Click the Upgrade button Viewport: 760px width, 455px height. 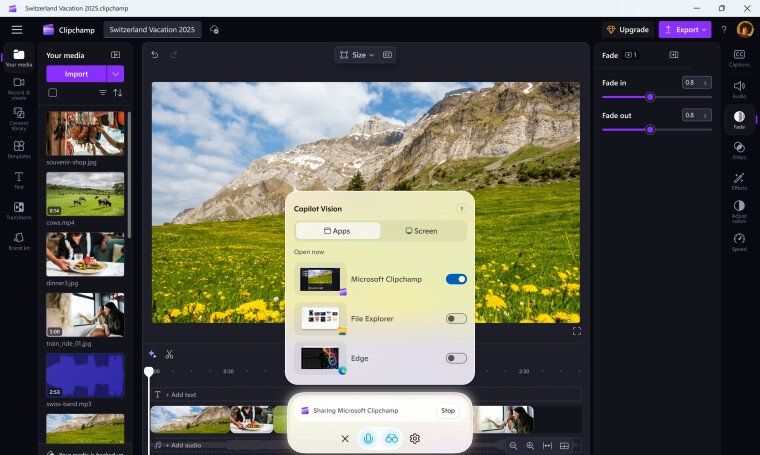pos(628,30)
